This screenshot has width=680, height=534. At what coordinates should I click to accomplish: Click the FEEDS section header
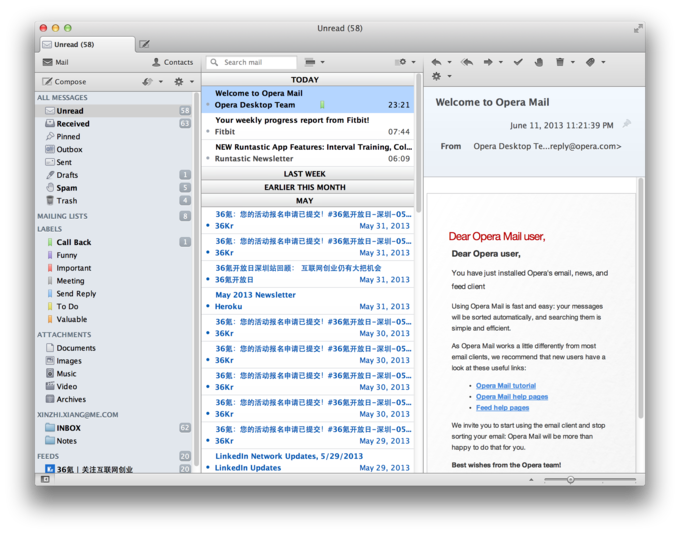tap(48, 456)
